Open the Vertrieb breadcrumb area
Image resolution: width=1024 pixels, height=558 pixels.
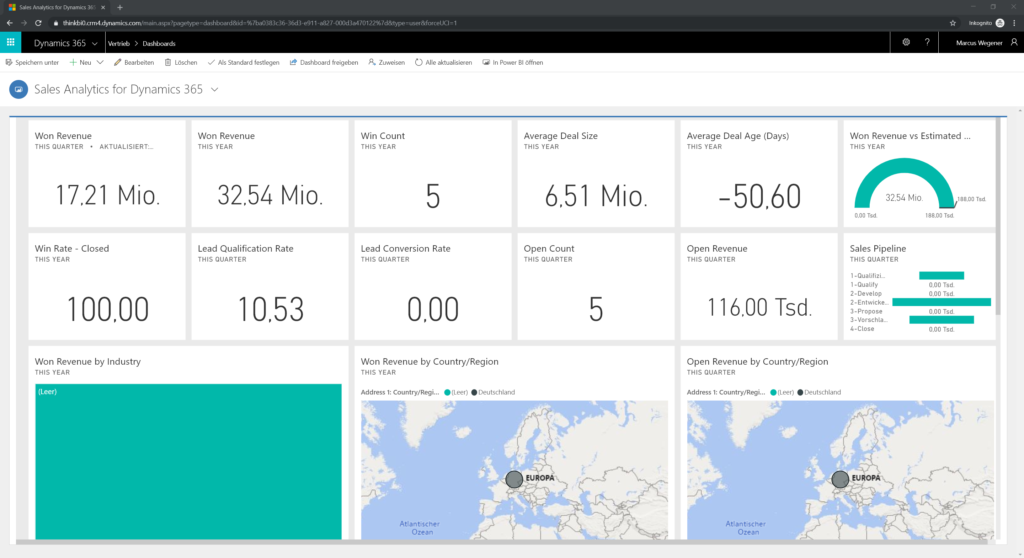(119, 44)
